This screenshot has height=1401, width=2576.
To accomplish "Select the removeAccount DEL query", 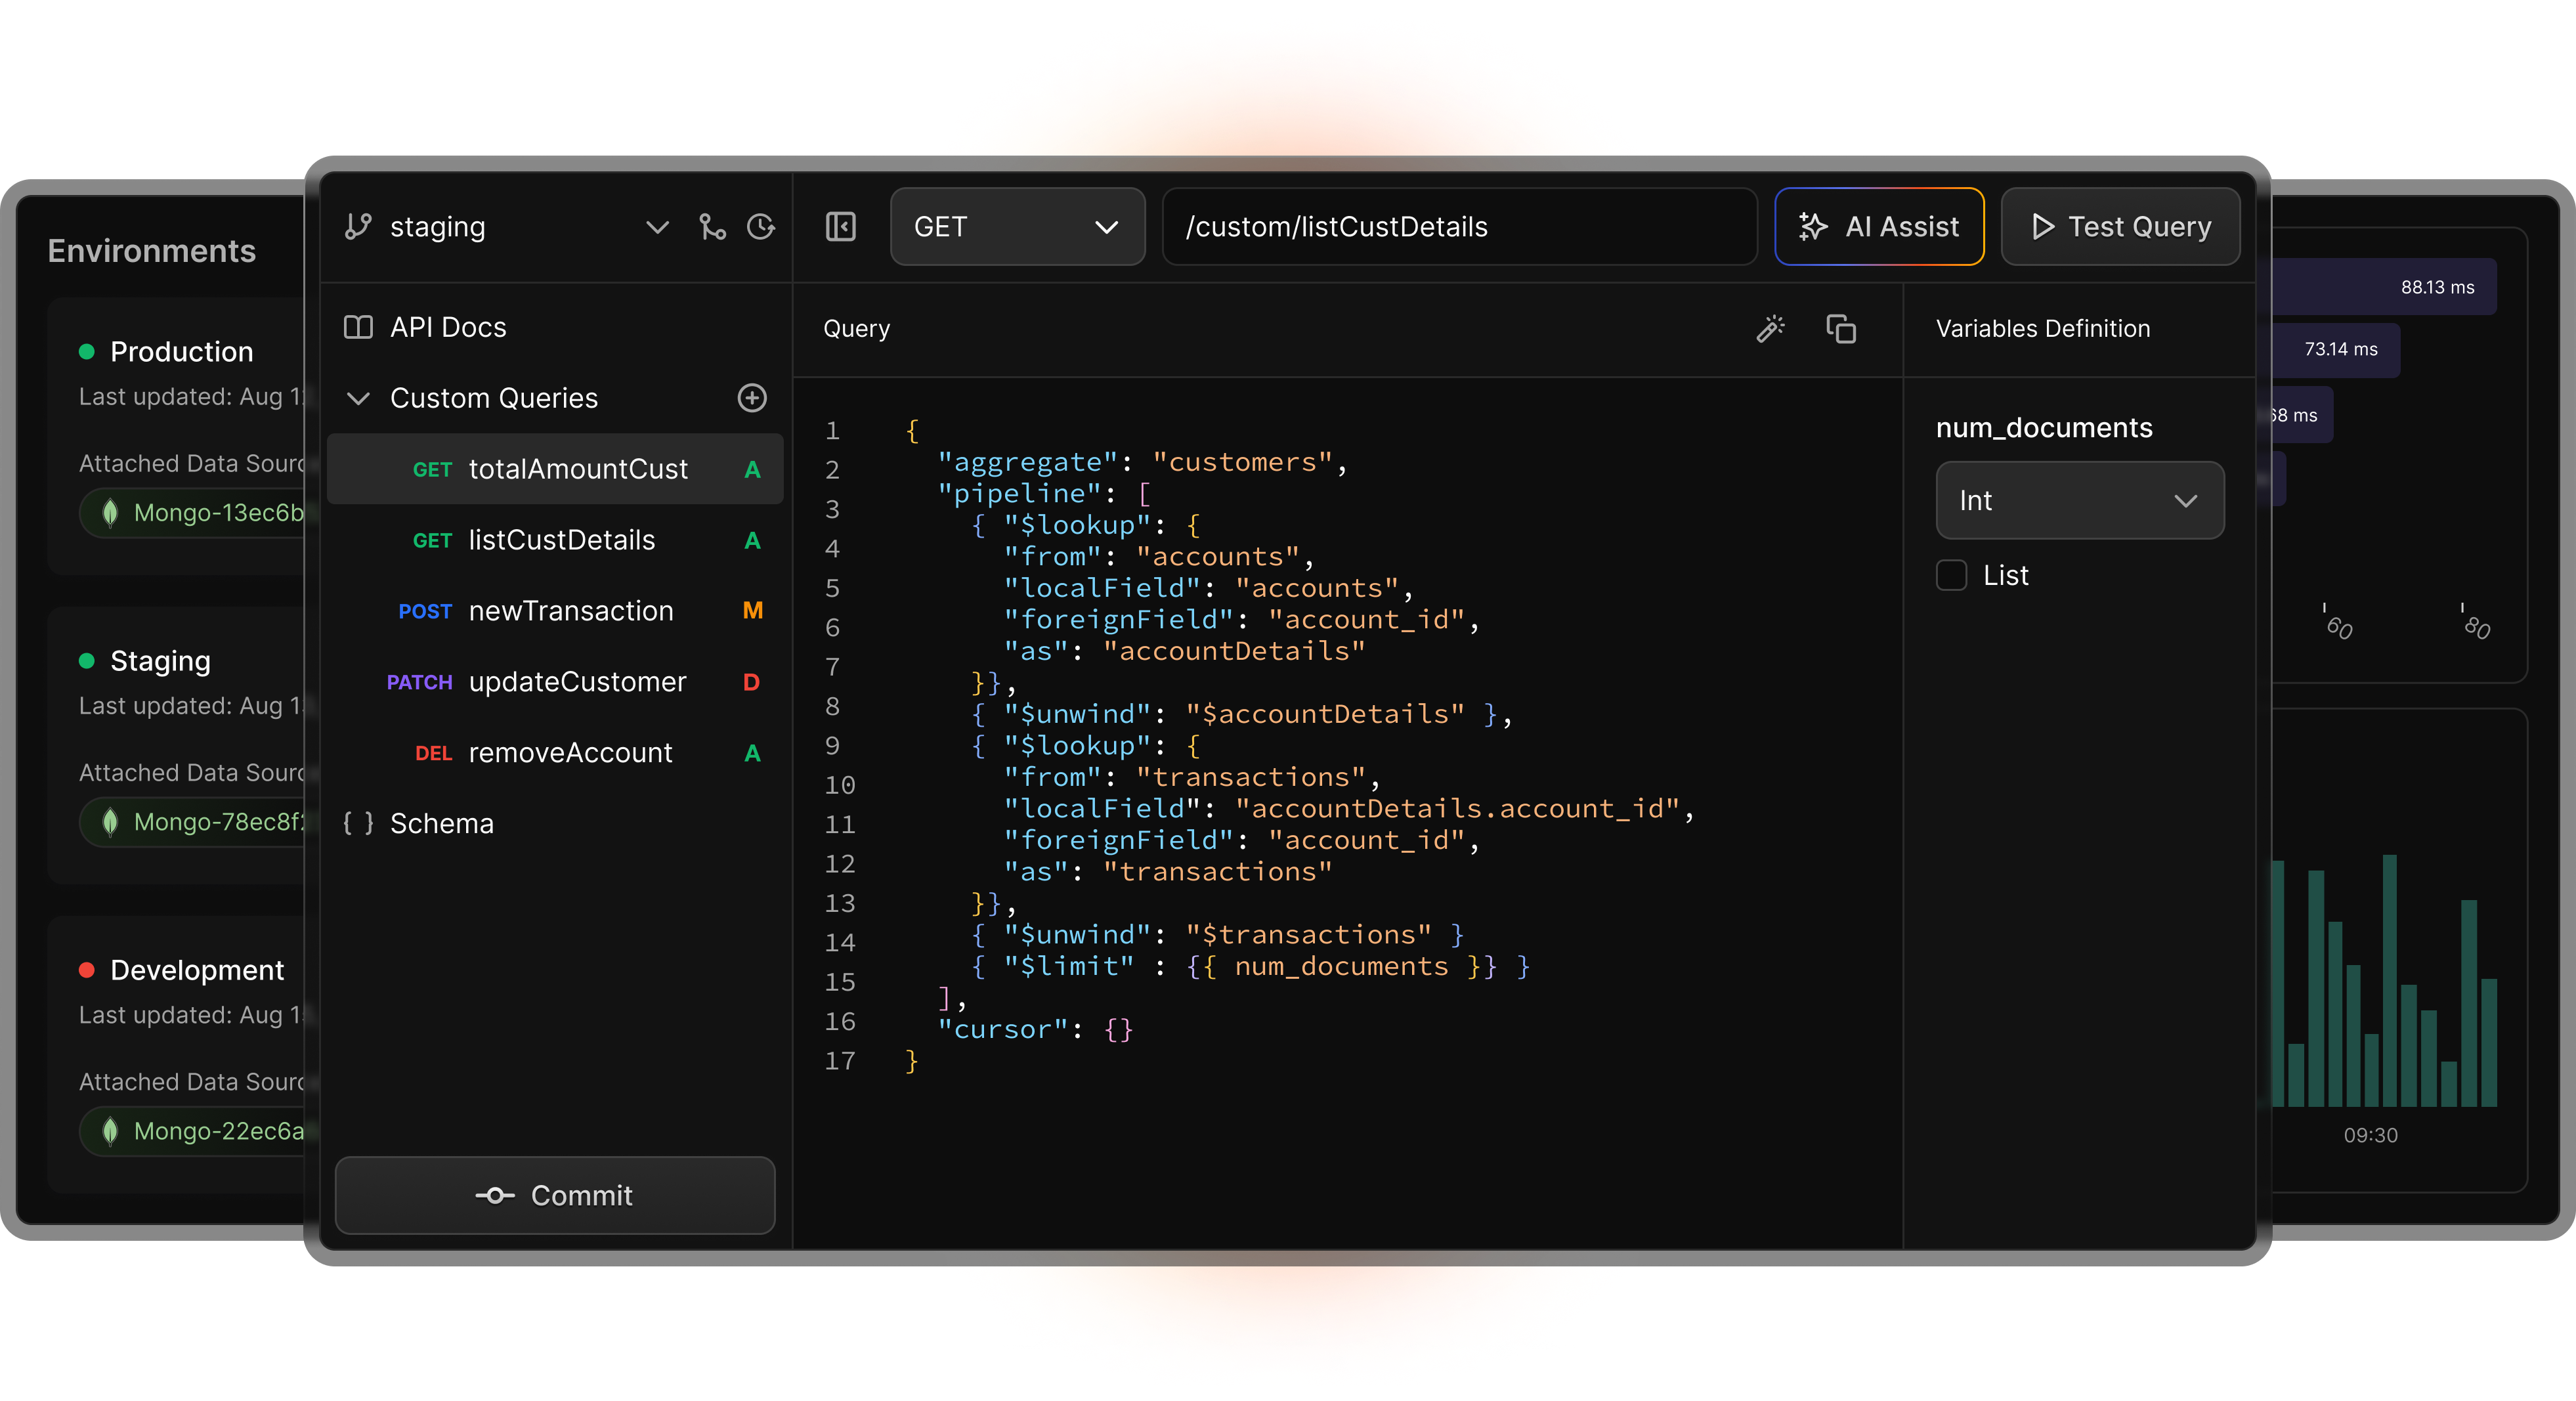I will [x=555, y=753].
